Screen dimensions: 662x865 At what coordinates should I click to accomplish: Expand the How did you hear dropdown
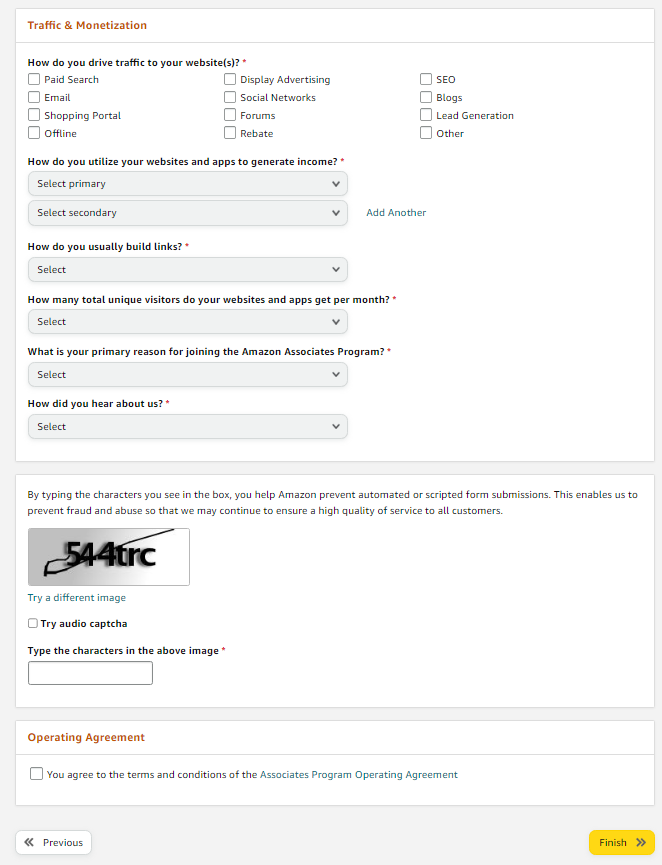pyautogui.click(x=187, y=426)
